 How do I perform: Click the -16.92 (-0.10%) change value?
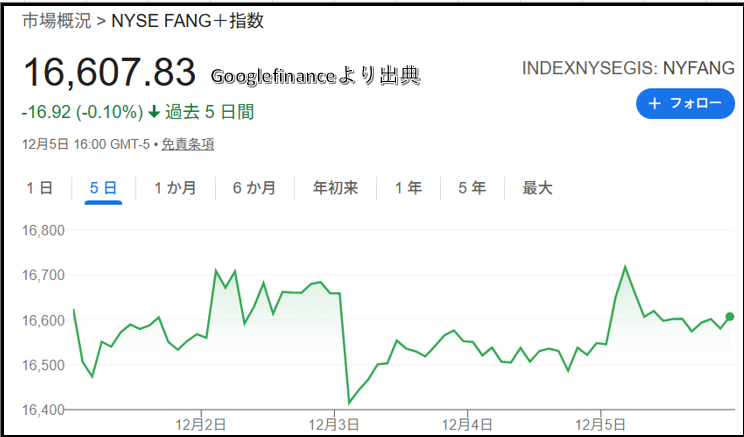pyautogui.click(x=82, y=112)
